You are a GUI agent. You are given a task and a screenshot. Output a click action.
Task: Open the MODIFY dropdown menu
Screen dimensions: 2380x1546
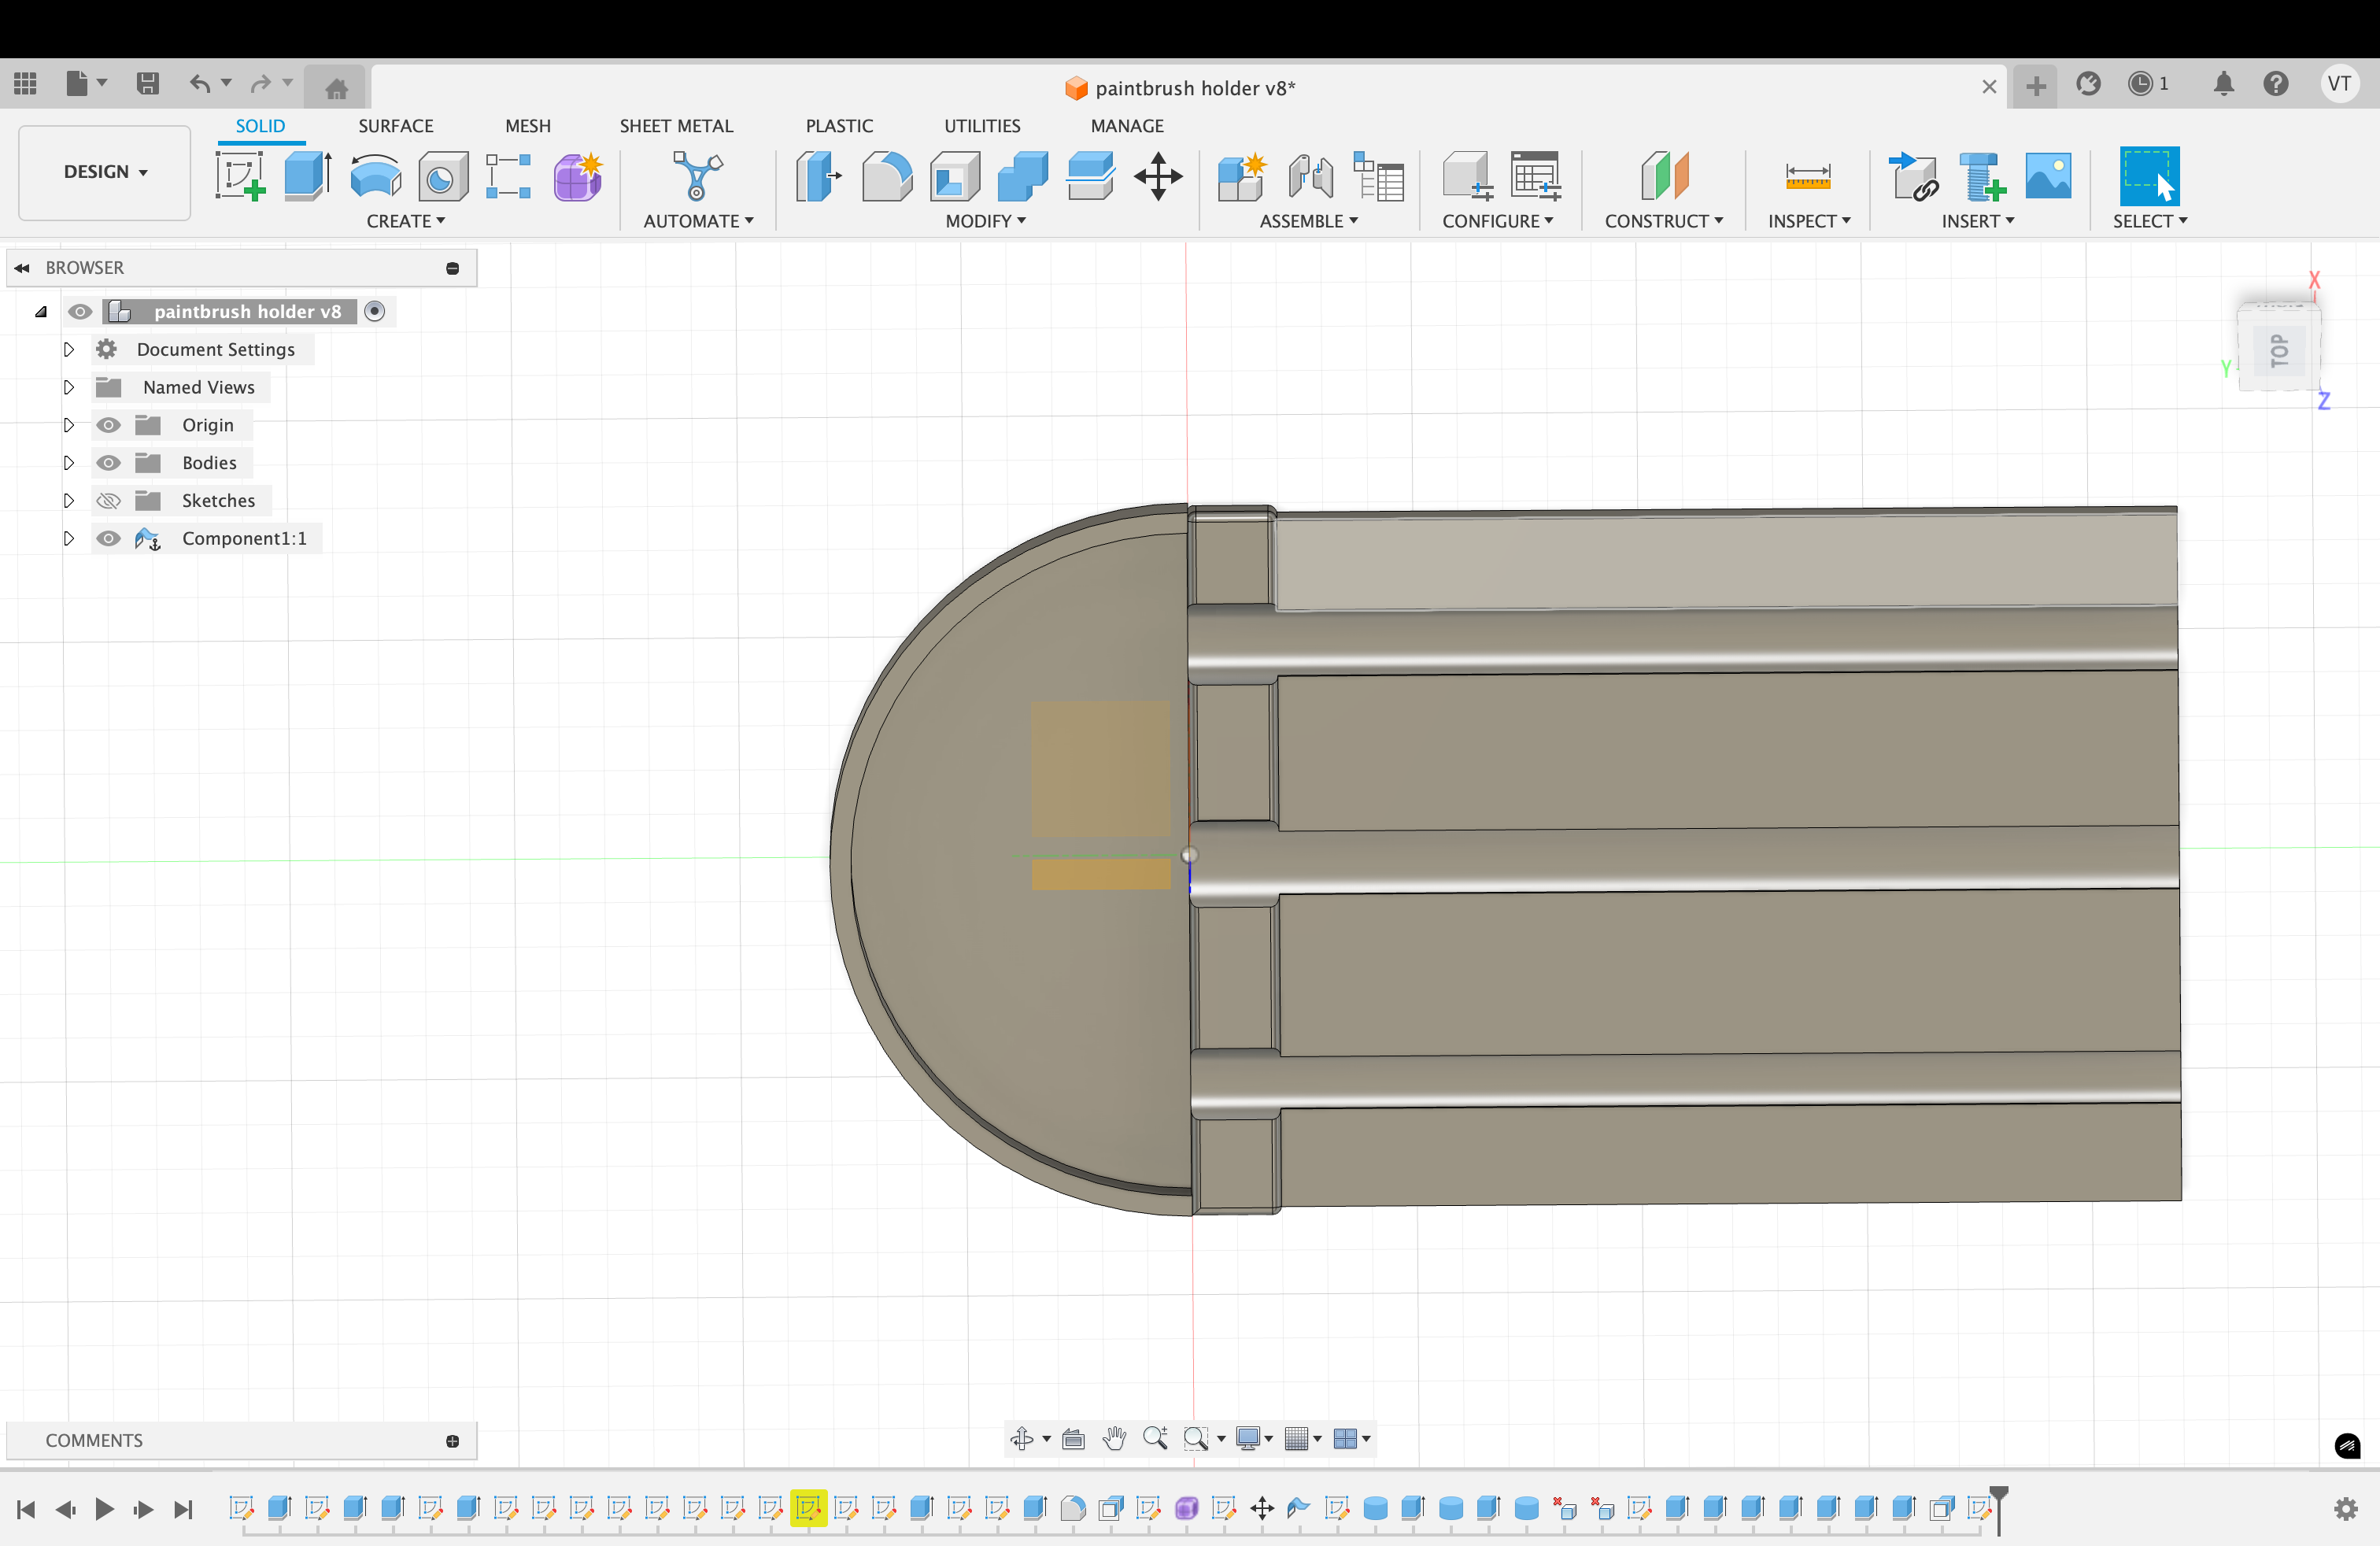click(985, 221)
